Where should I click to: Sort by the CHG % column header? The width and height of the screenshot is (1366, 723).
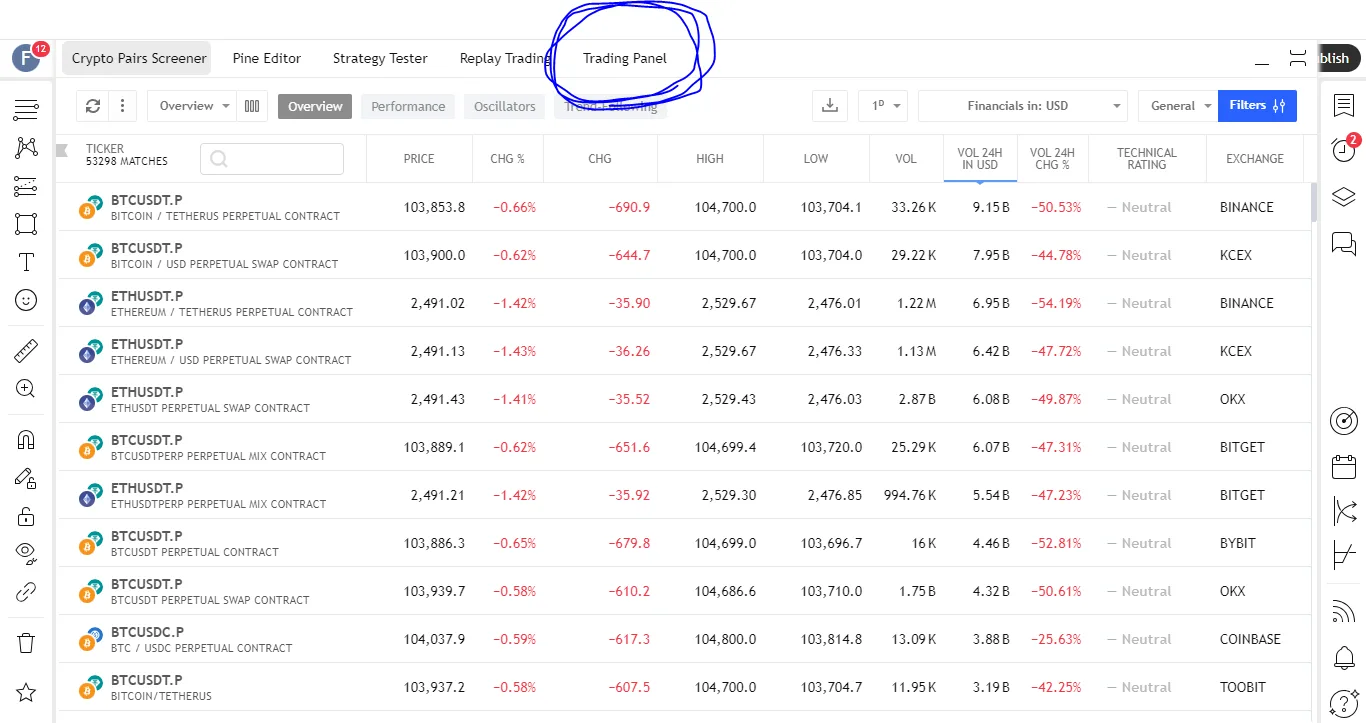[x=508, y=159]
